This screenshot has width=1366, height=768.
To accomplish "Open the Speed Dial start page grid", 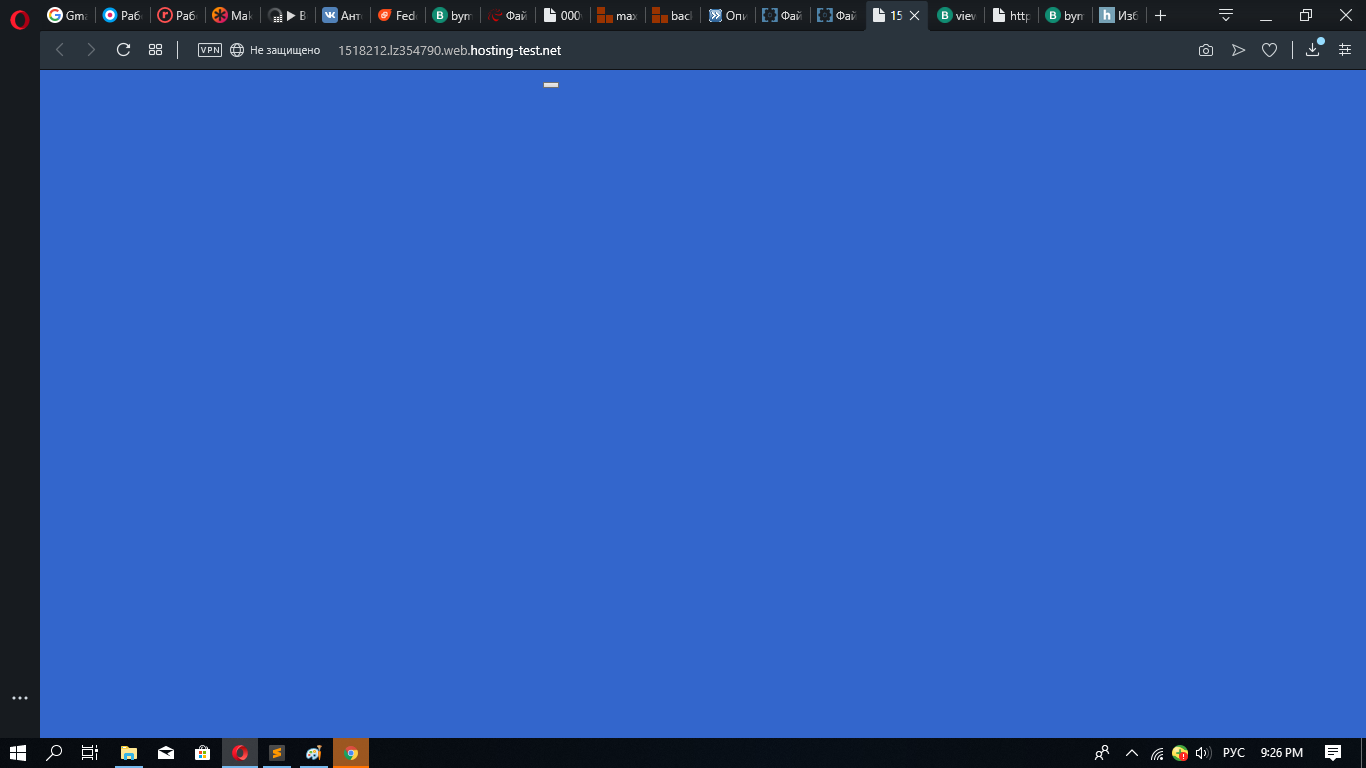I will pyautogui.click(x=155, y=50).
